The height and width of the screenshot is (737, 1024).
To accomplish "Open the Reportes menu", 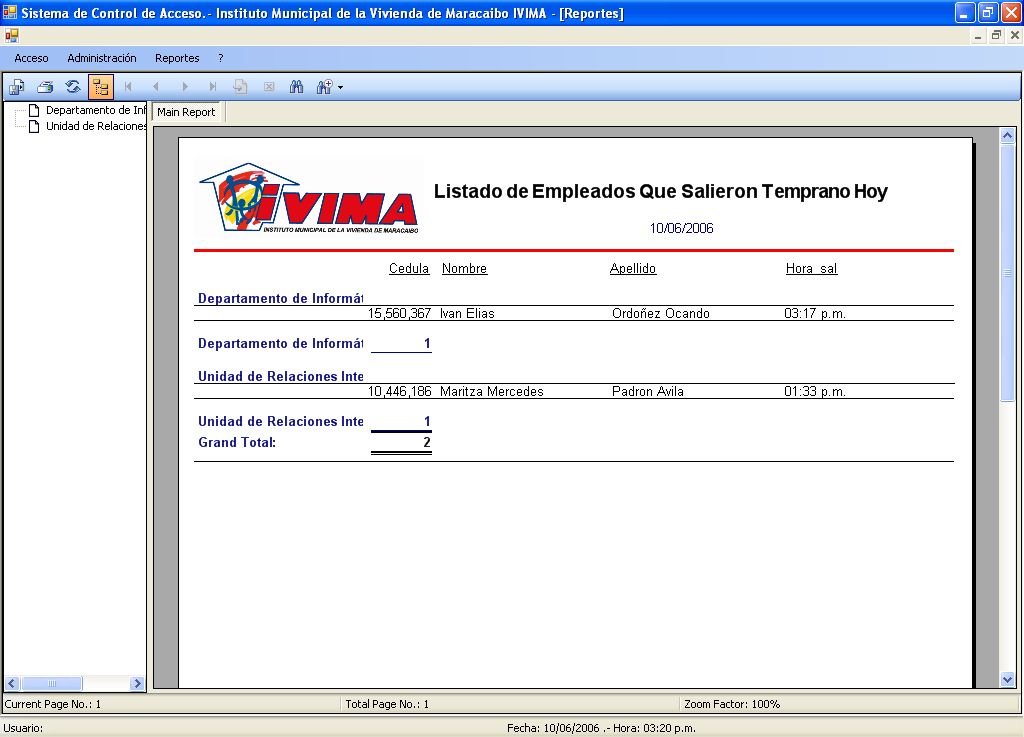I will [x=177, y=58].
